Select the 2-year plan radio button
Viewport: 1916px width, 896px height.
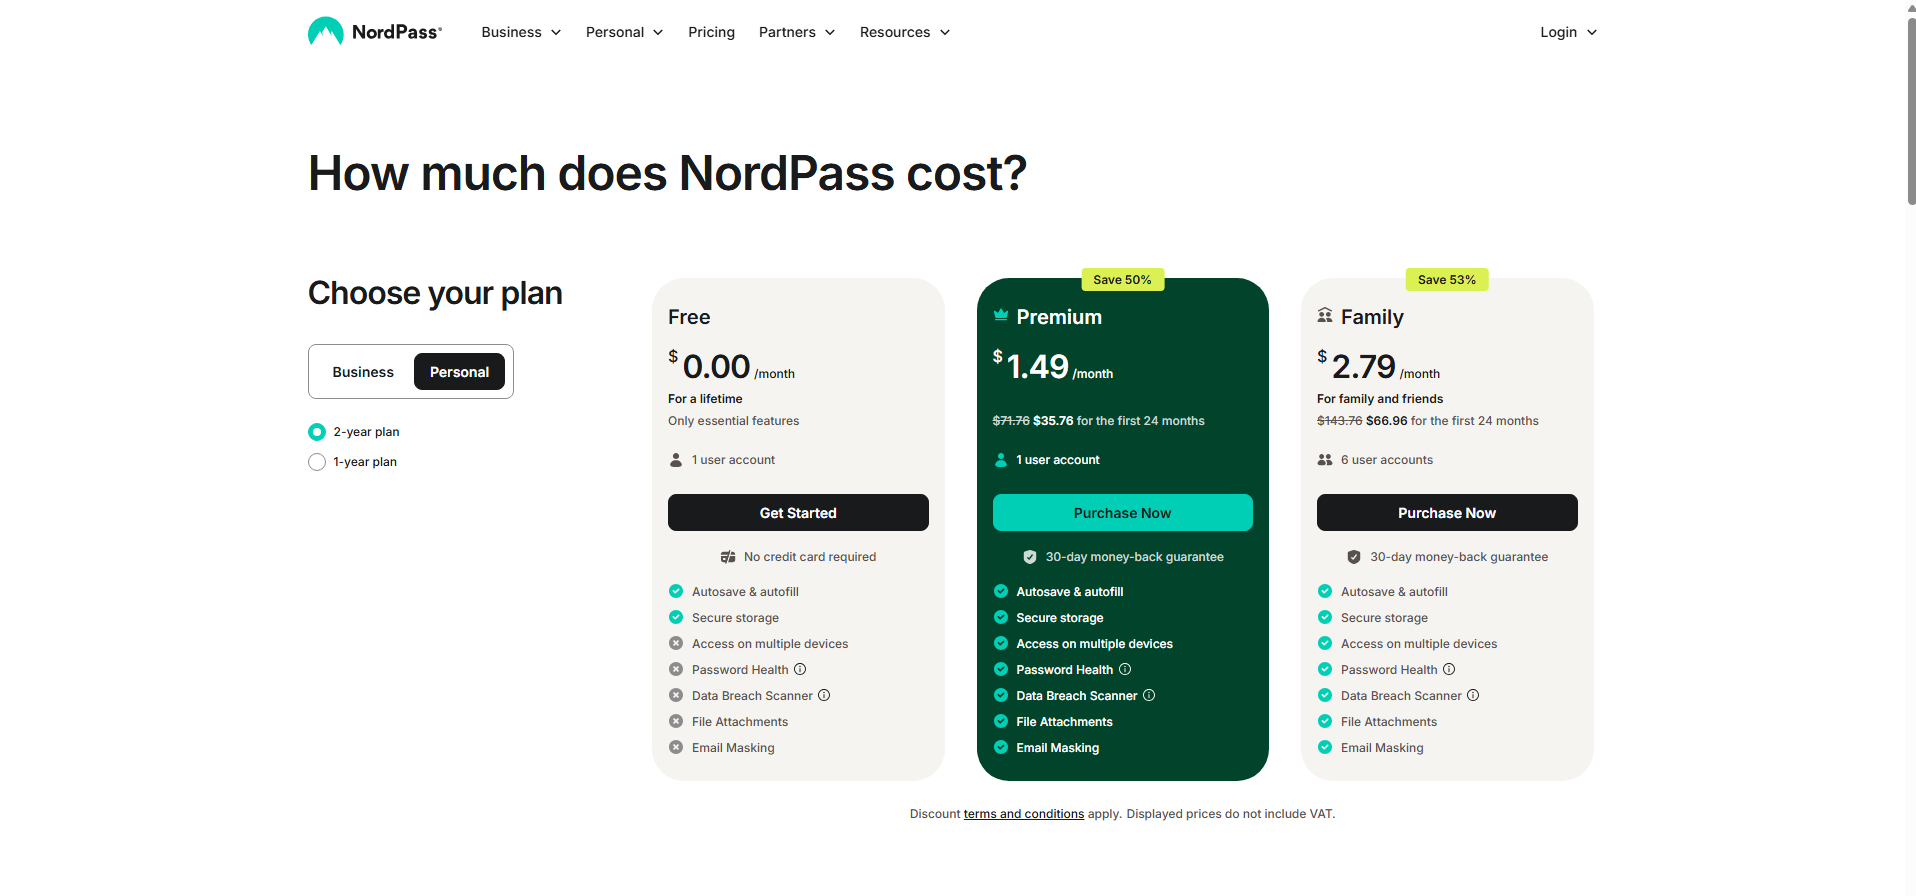click(x=316, y=431)
